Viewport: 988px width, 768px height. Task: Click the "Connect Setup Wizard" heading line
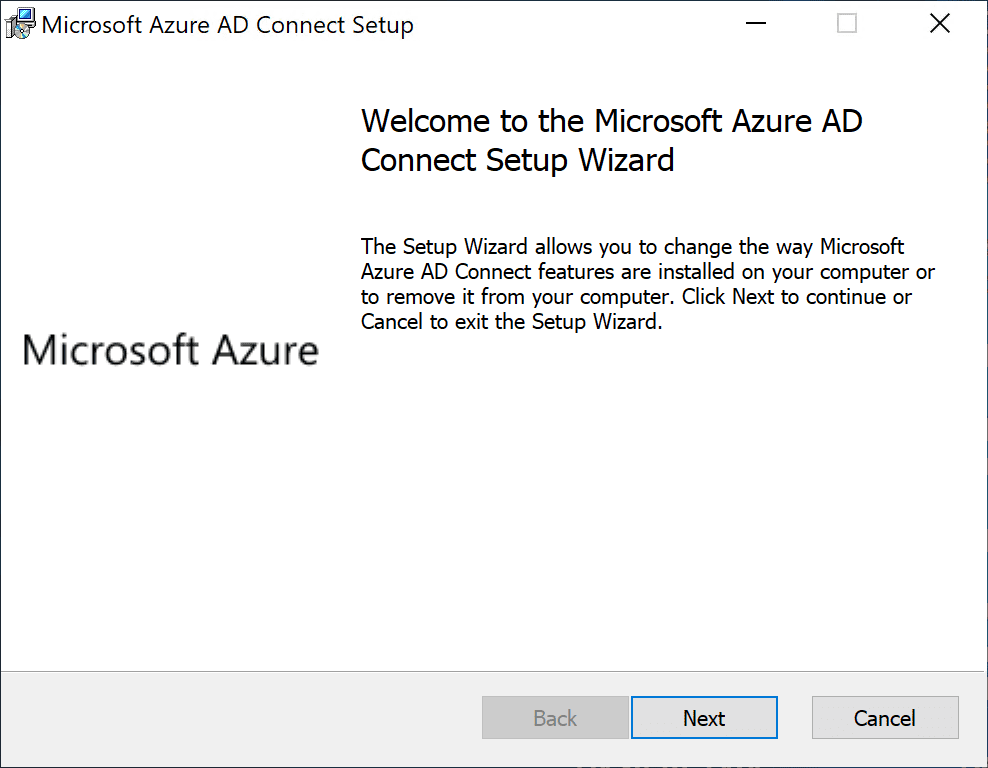[x=517, y=160]
